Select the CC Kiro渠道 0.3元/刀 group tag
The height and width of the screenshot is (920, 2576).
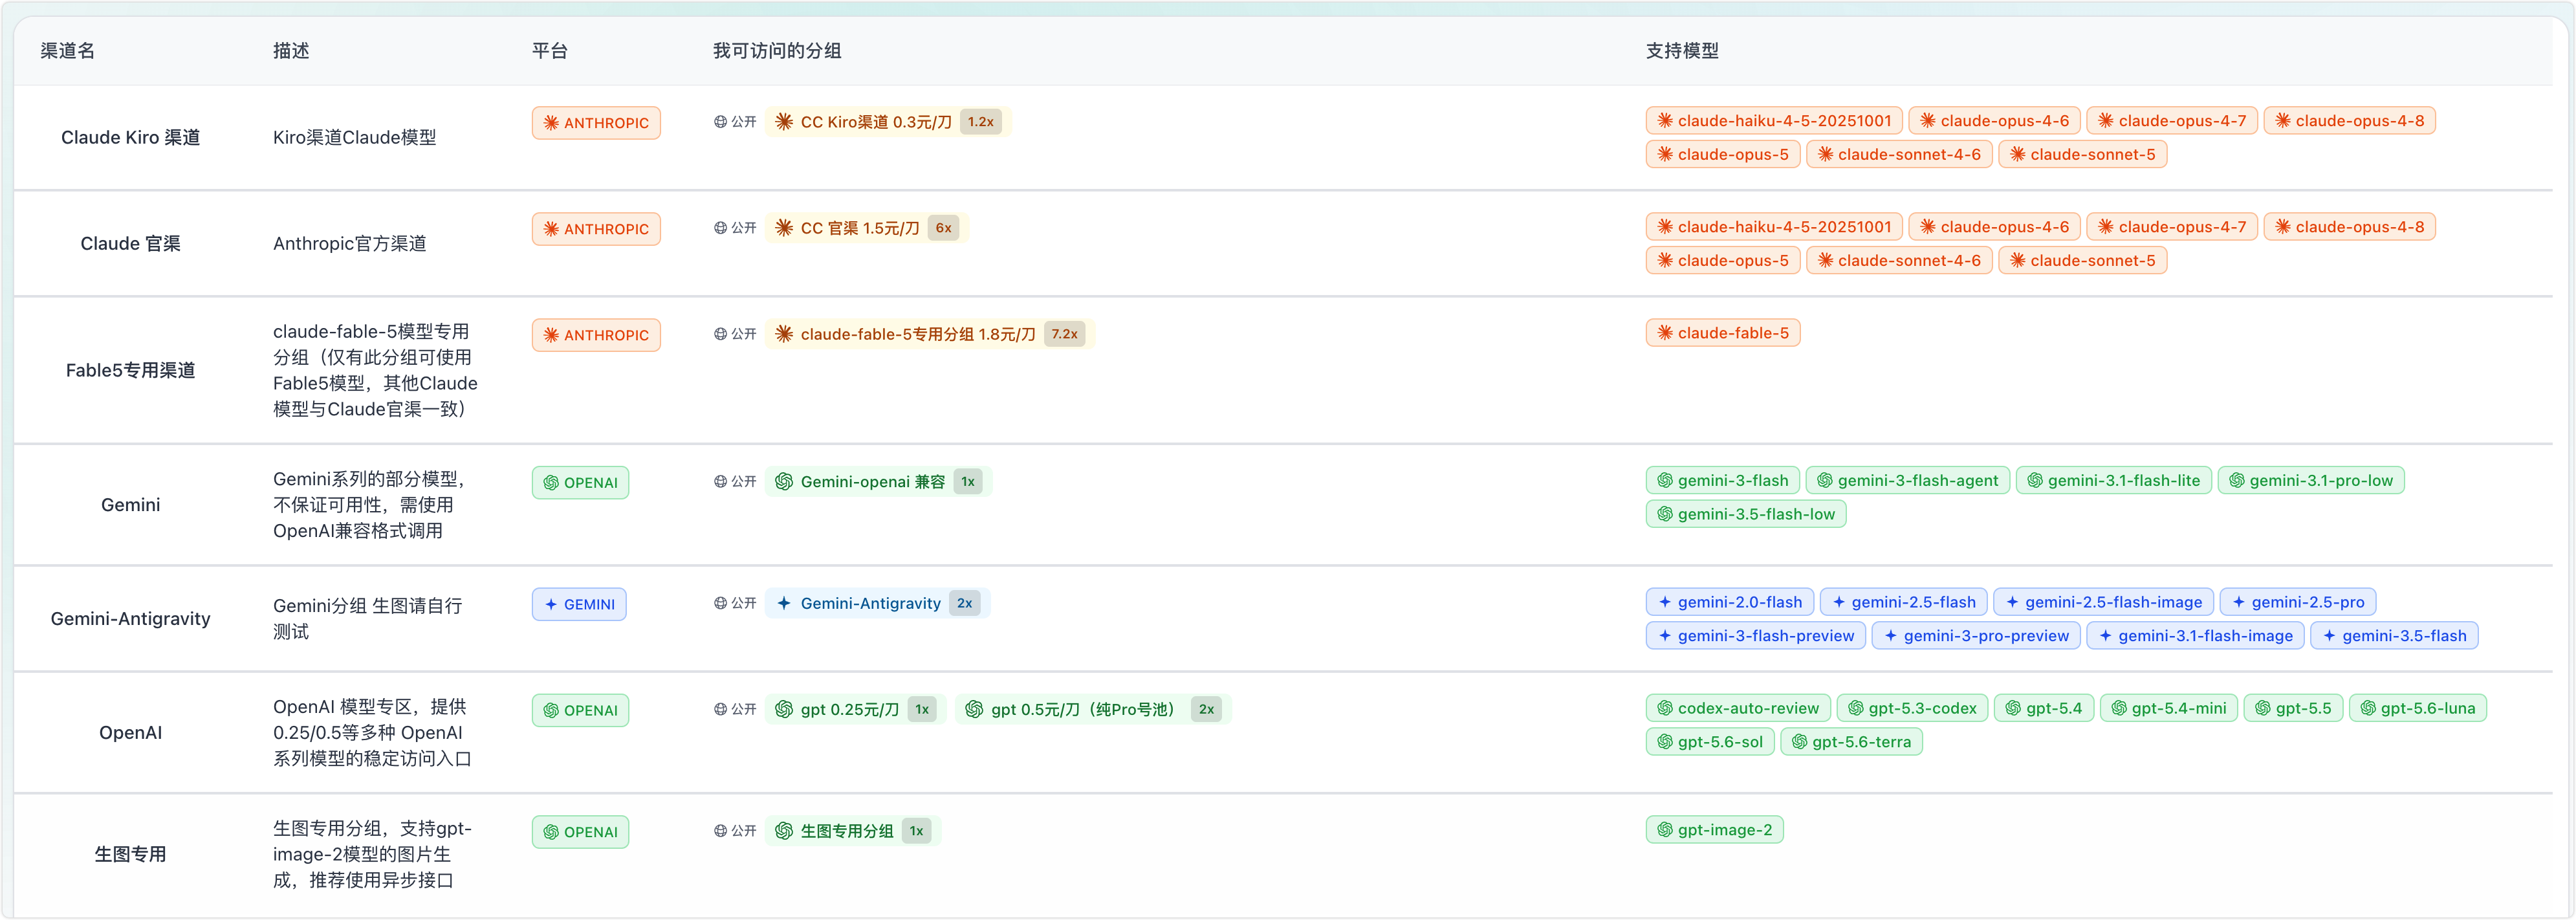point(888,122)
